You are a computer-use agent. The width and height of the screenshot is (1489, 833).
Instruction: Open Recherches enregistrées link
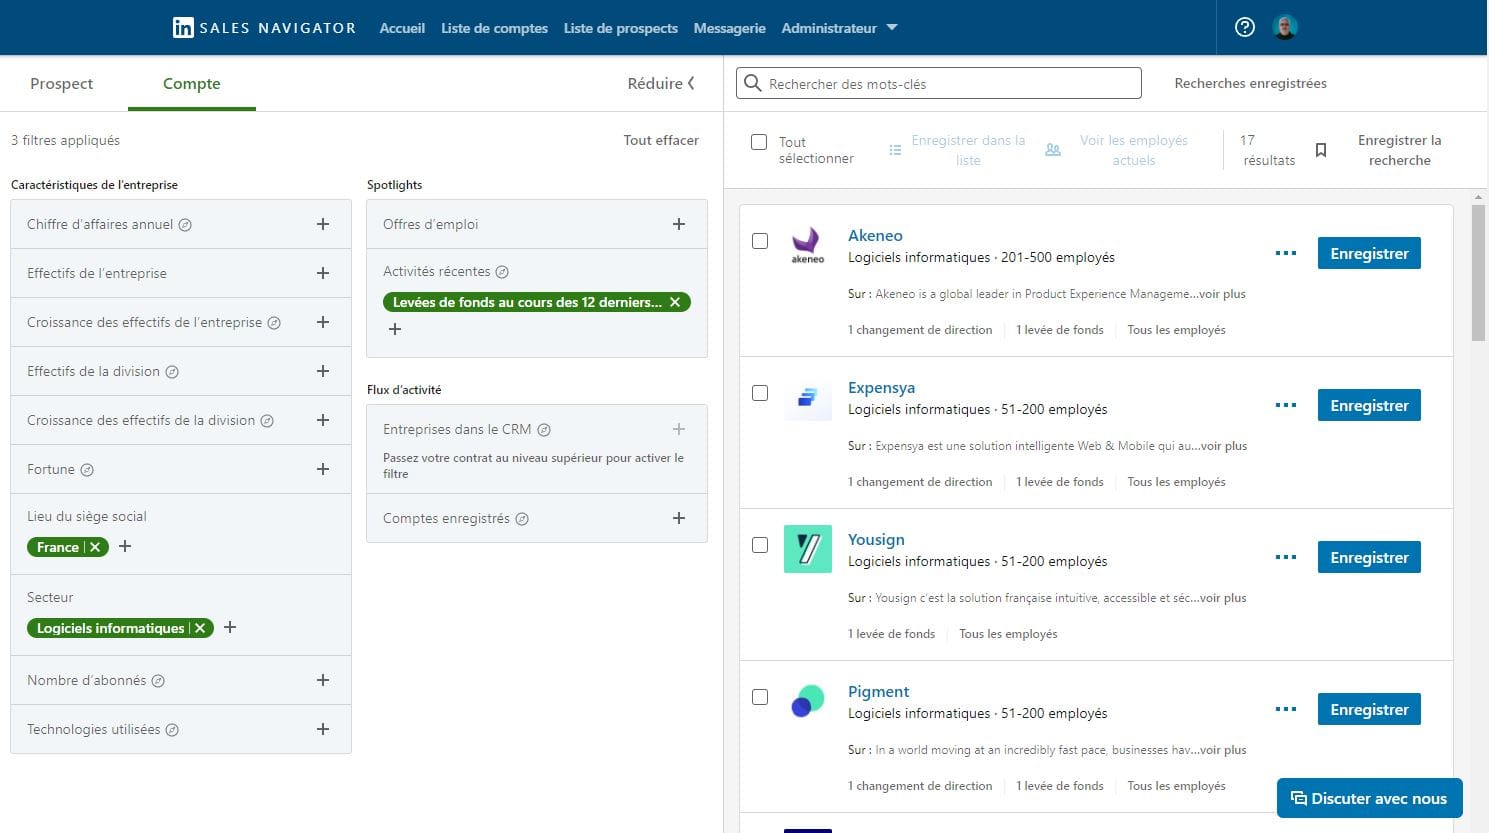1250,83
